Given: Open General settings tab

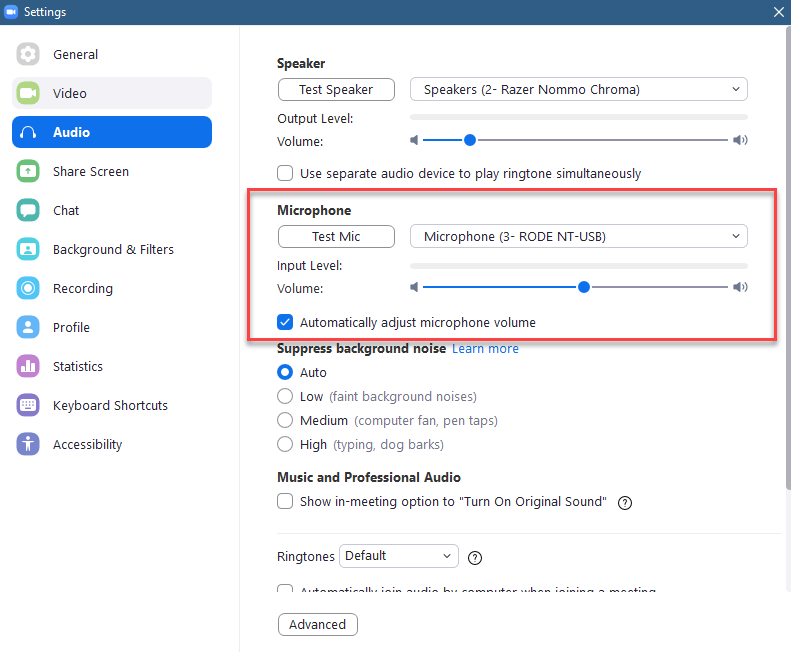Looking at the screenshot, I should [112, 54].
